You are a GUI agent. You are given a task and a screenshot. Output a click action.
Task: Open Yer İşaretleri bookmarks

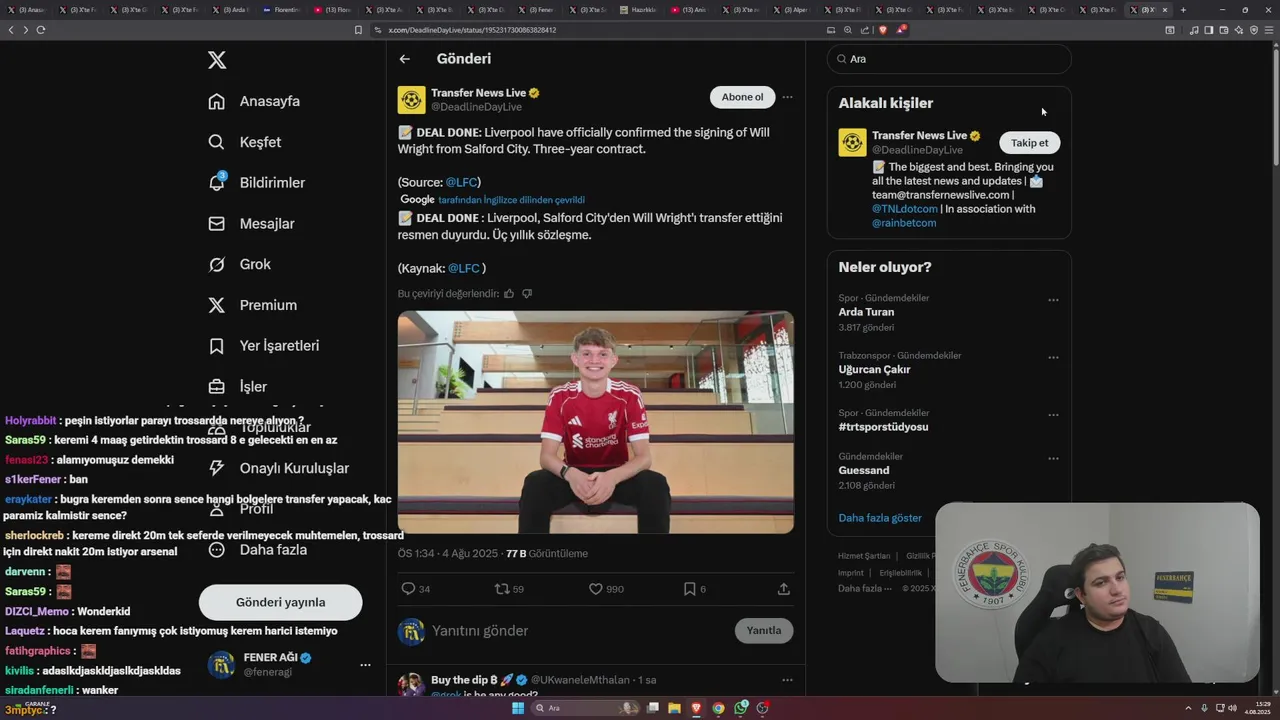point(263,346)
